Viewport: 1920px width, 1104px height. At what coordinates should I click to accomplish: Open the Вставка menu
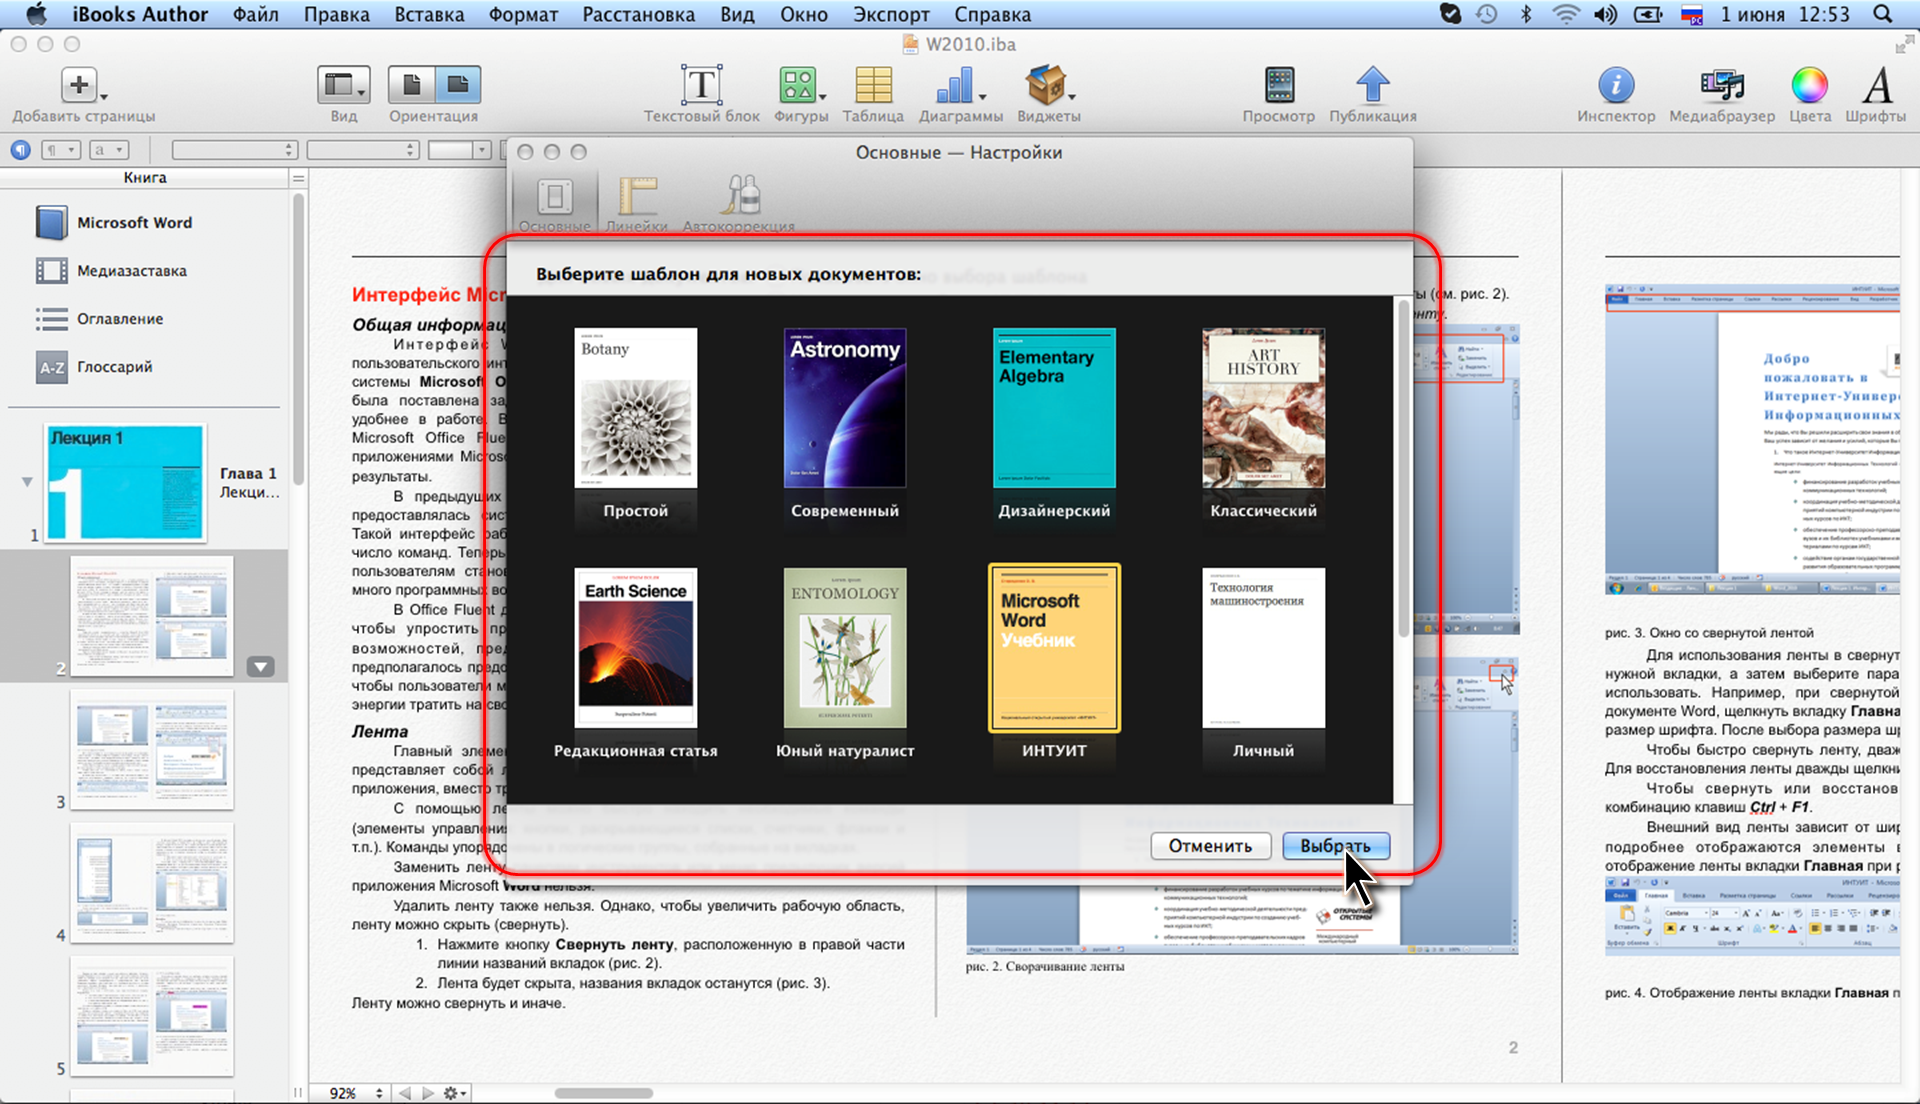point(429,14)
